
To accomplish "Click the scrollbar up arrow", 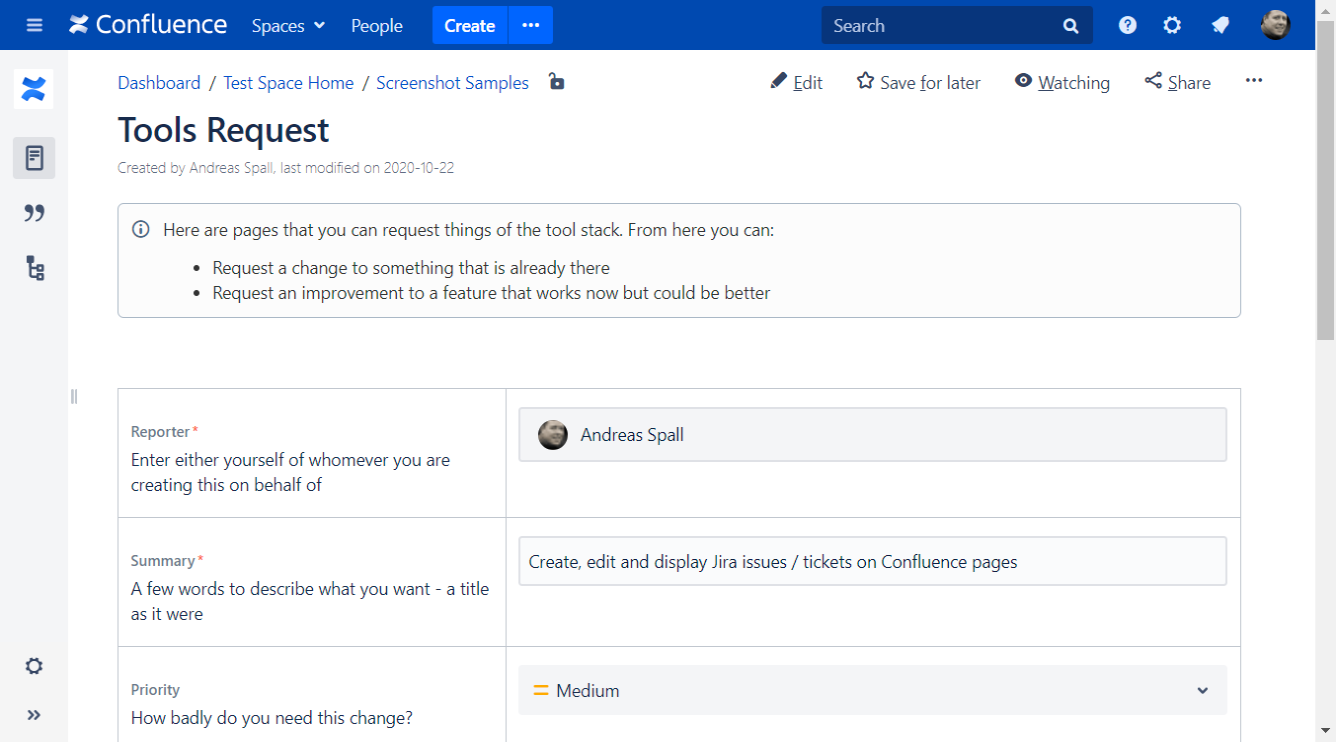I will 1325,9.
